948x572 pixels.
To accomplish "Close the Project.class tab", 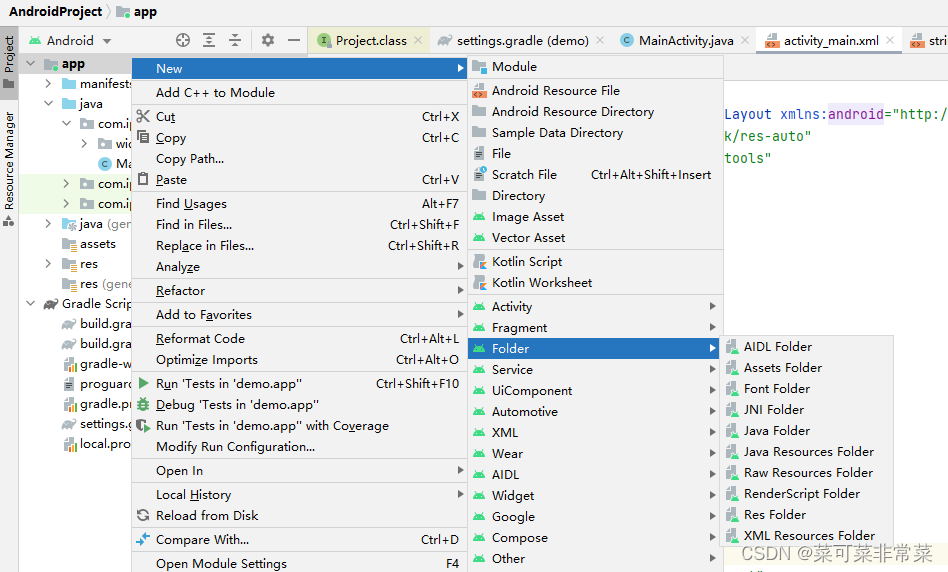I will coord(418,41).
